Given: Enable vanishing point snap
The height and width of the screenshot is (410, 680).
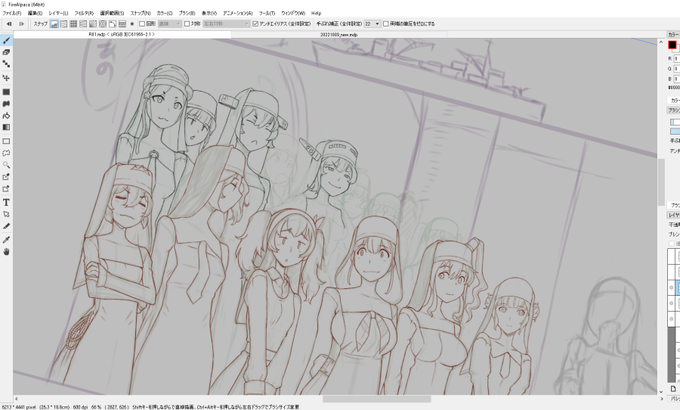Looking at the screenshot, I should pos(83,24).
